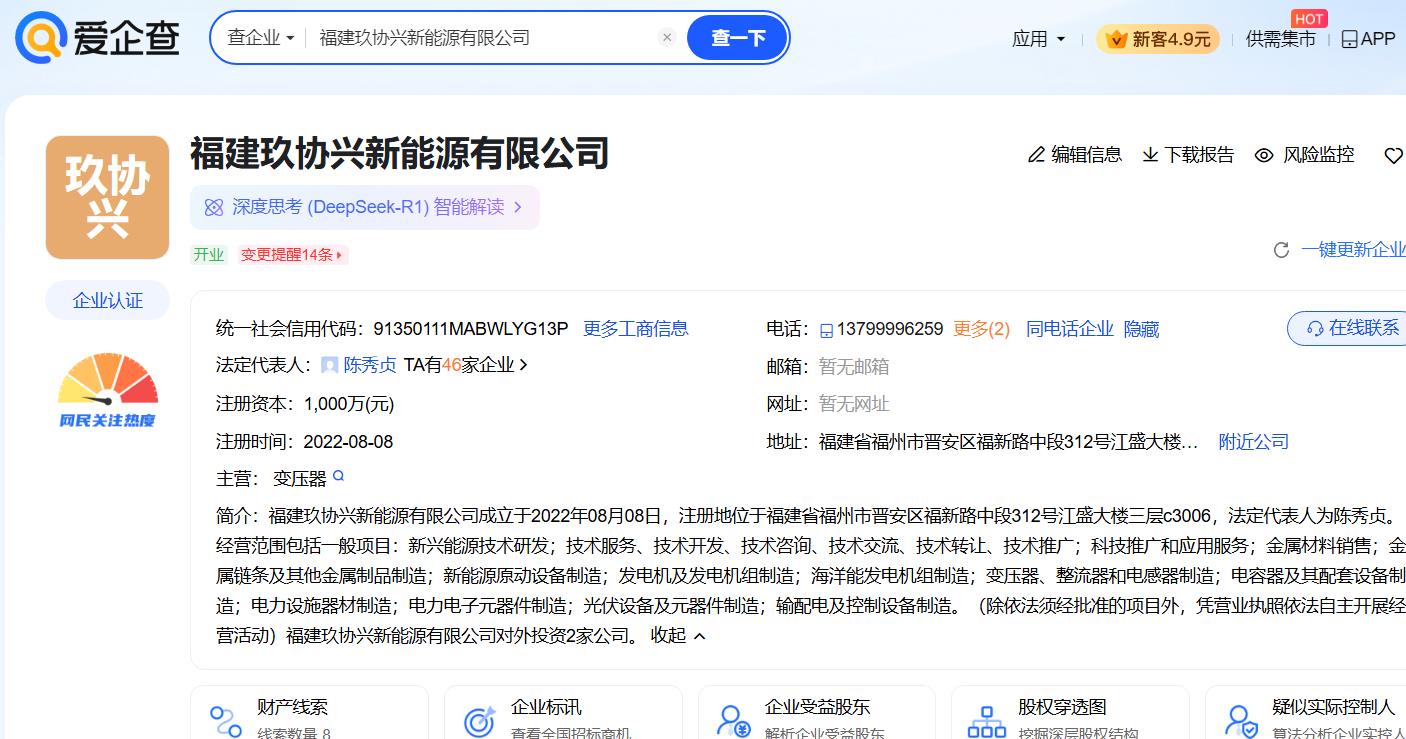Click 编辑信息 pencil icon

[x=1036, y=155]
